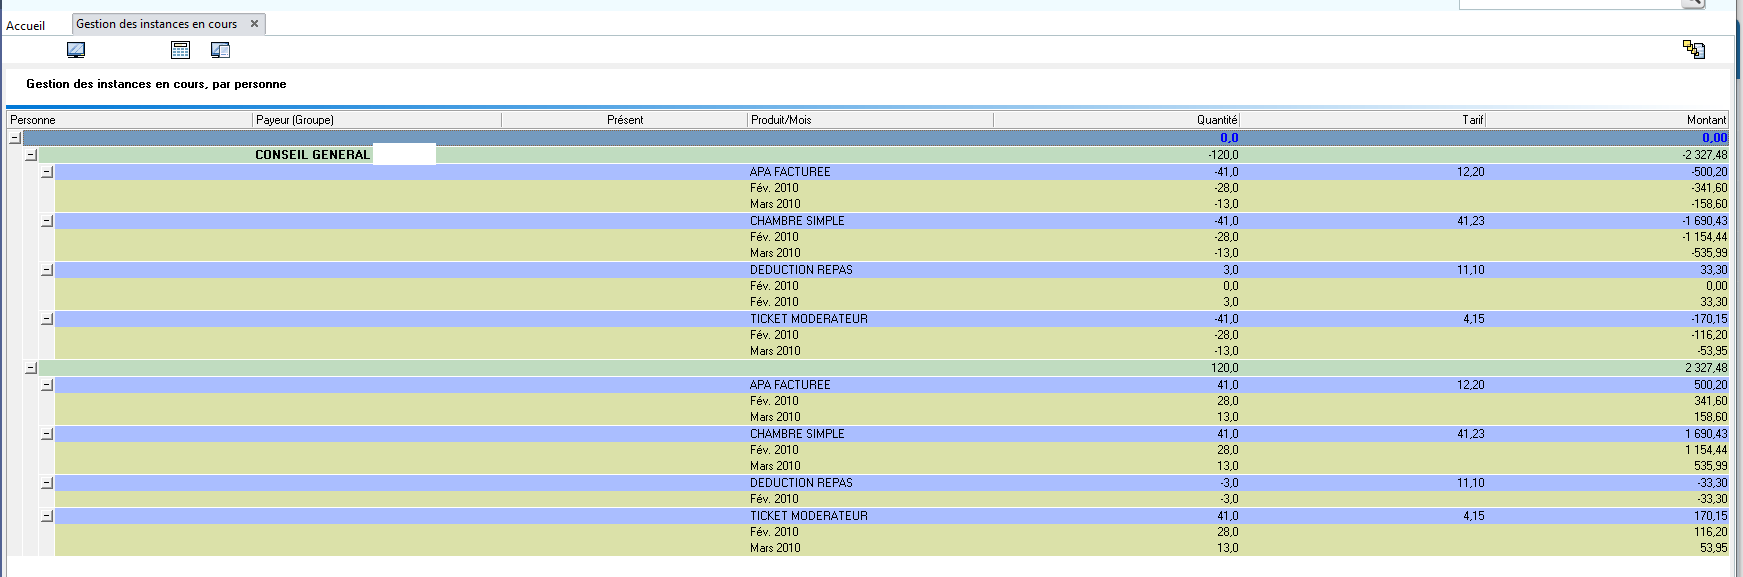This screenshot has width=1743, height=577.
Task: Switch to the Accueil tab
Action: [x=26, y=26]
